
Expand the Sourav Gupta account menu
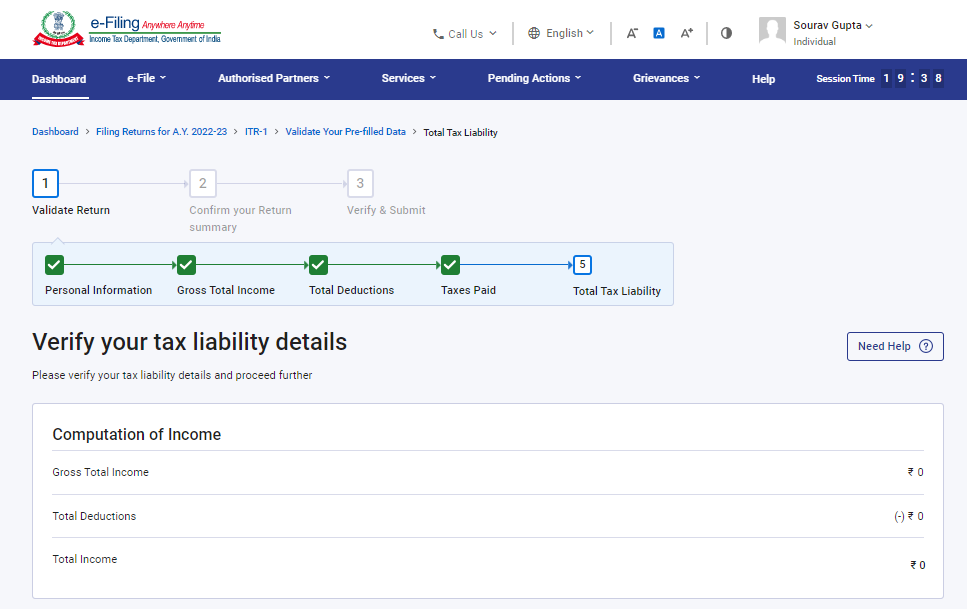[833, 25]
